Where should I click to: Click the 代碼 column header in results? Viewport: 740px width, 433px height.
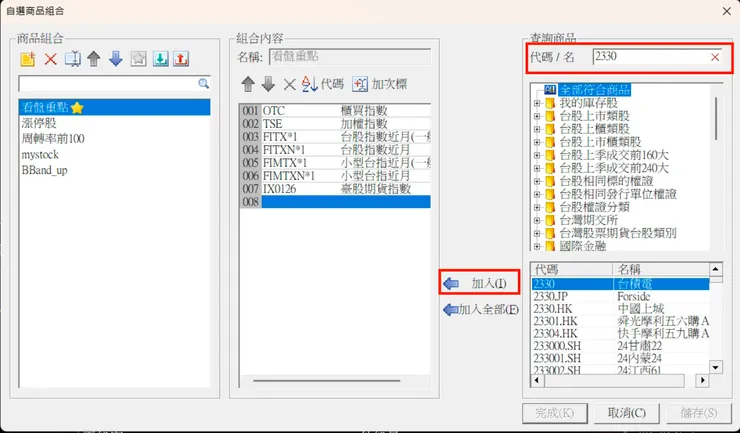click(x=572, y=270)
